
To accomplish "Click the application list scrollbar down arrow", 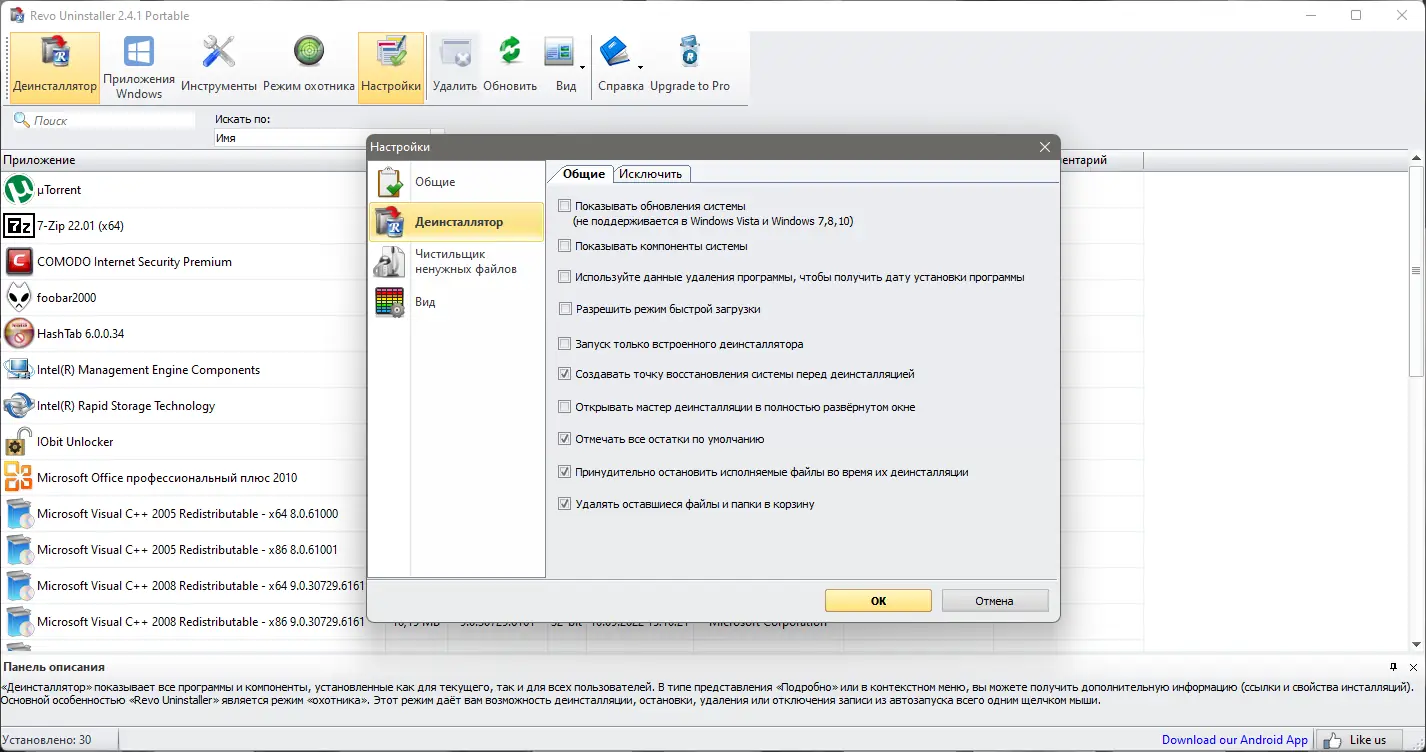I will point(1416,644).
